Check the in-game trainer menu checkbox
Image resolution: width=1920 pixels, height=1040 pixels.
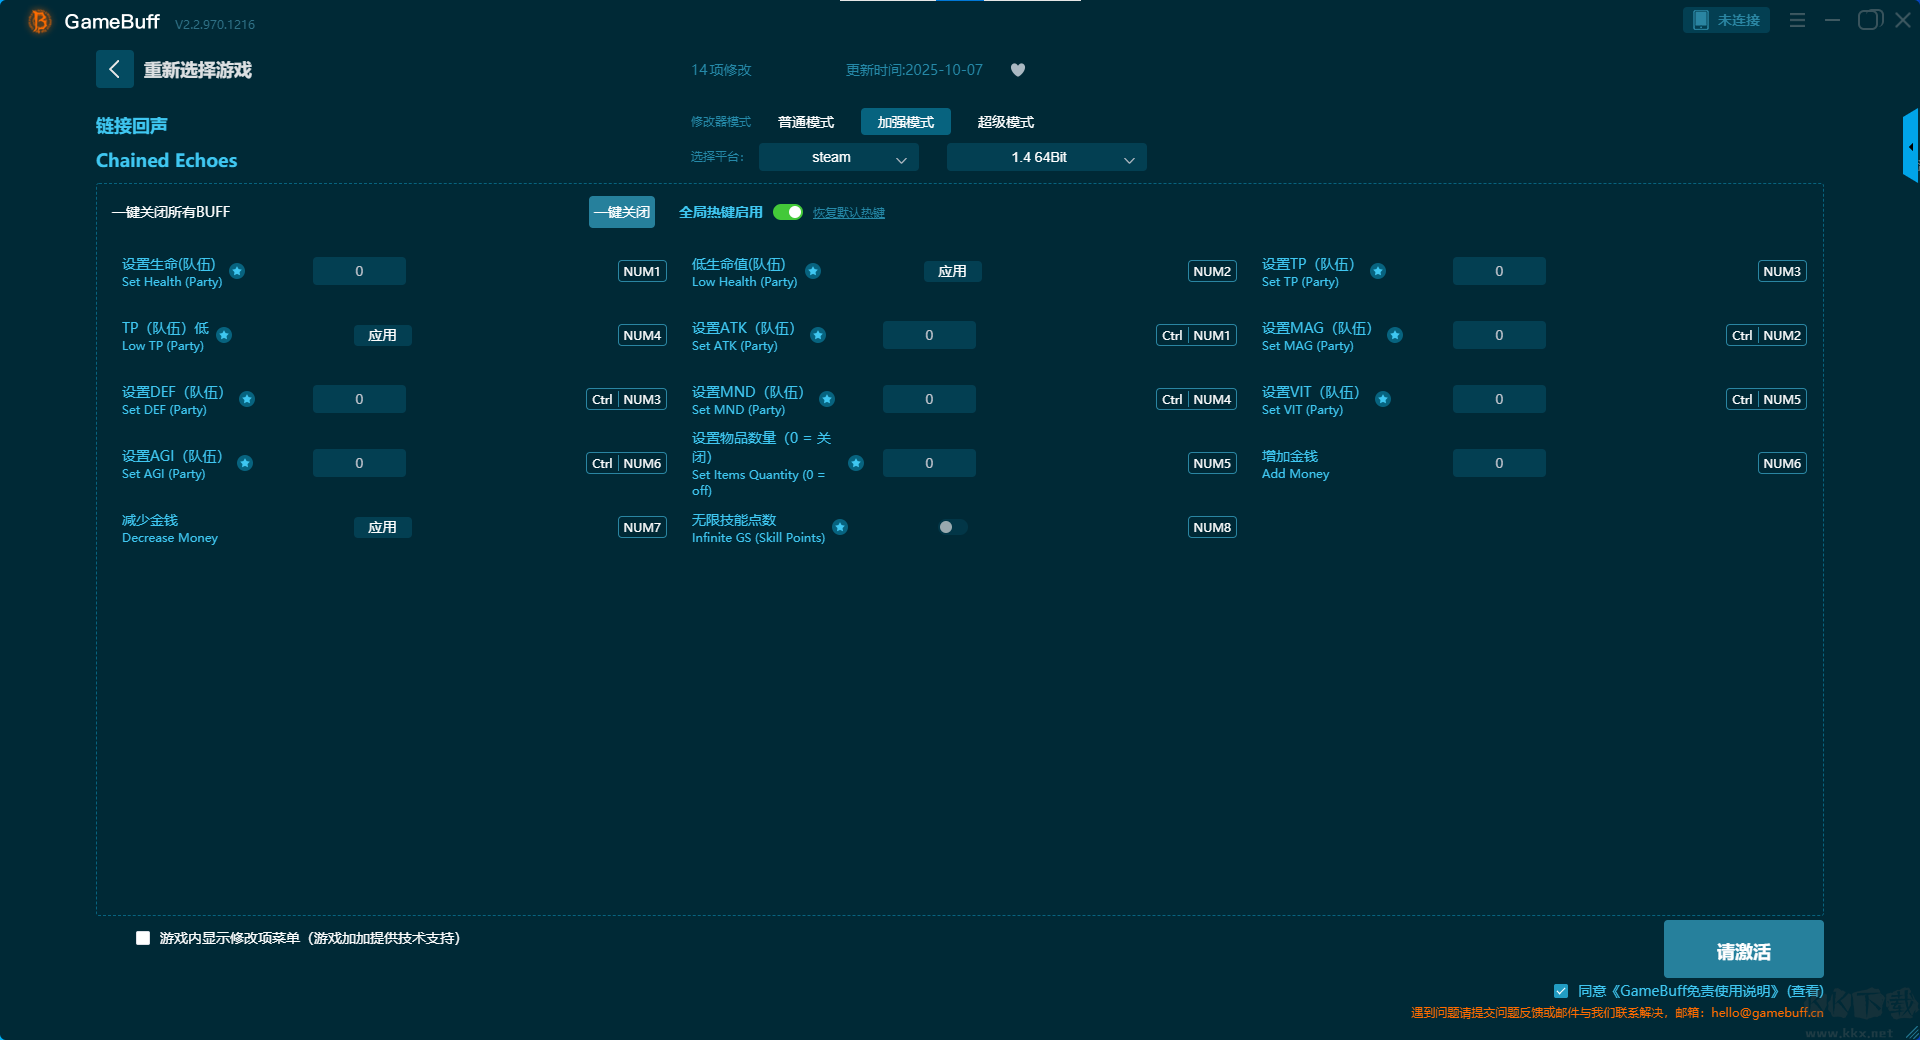click(x=143, y=938)
